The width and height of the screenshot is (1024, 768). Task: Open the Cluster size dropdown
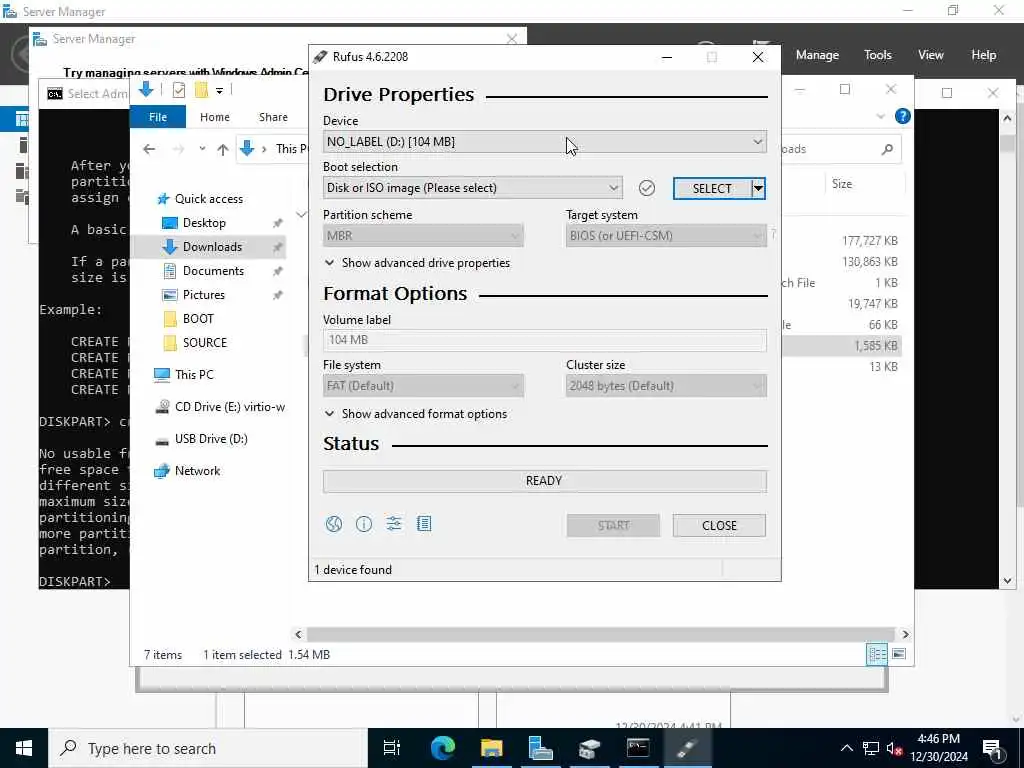click(666, 386)
